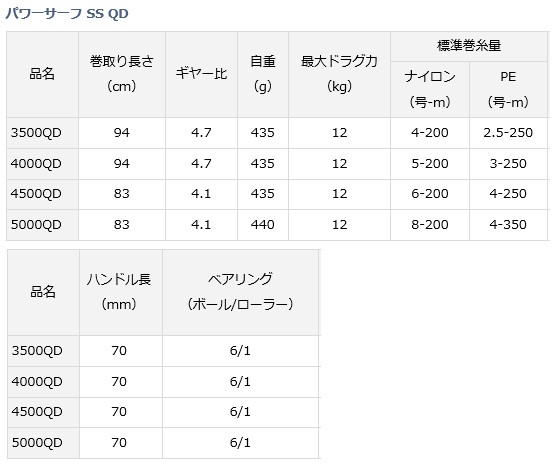Screen dimensions: 554x467
Task: Click the ハンドル長 (mm) column header
Action: (x=121, y=292)
